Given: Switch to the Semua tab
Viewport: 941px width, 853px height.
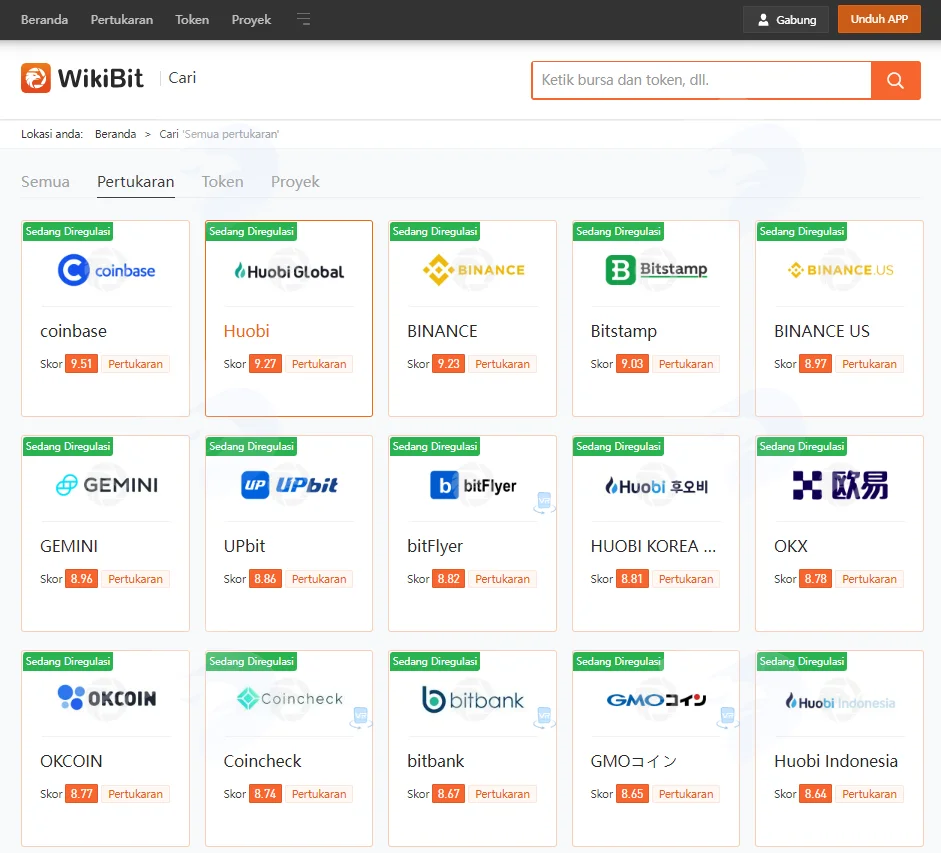Looking at the screenshot, I should [46, 181].
